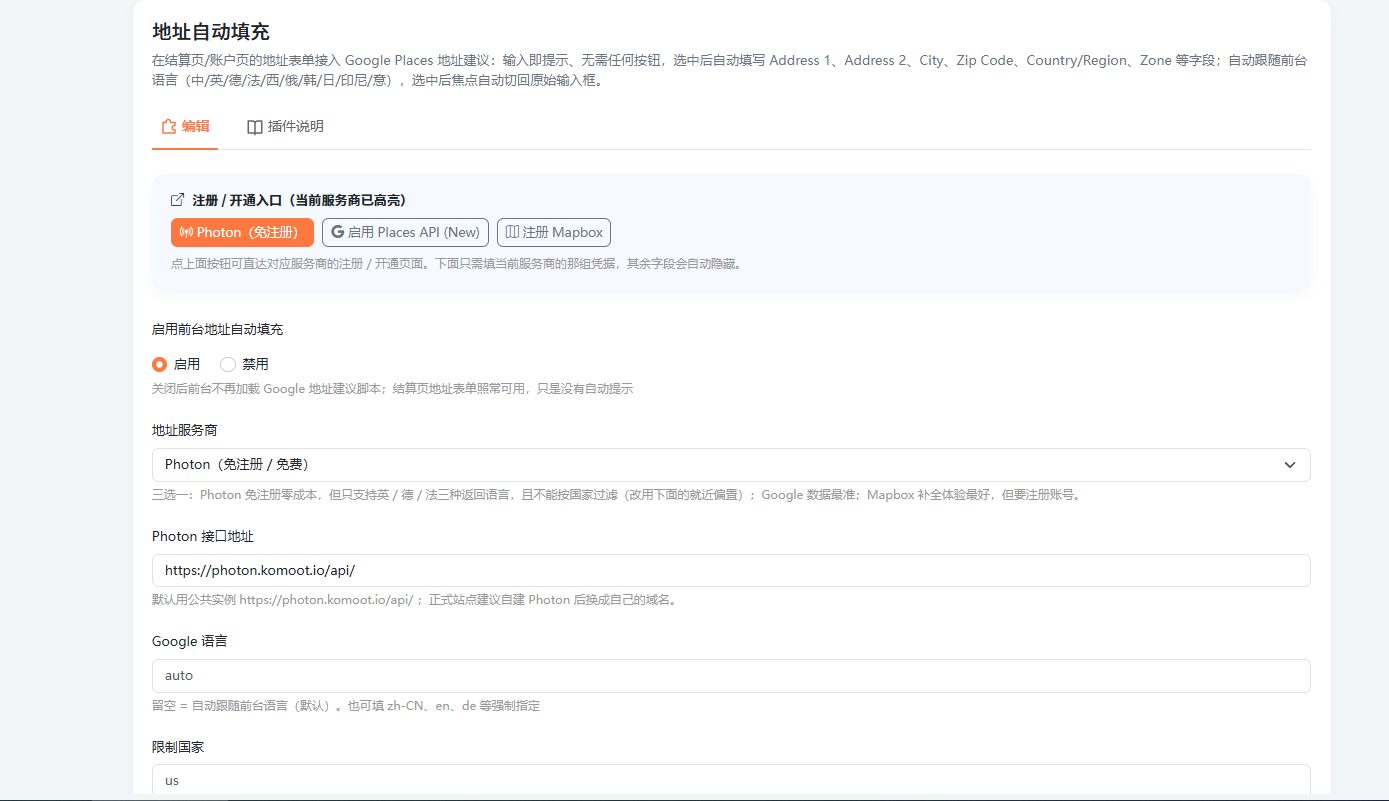Focus the Google 语言 input field

pyautogui.click(x=731, y=676)
